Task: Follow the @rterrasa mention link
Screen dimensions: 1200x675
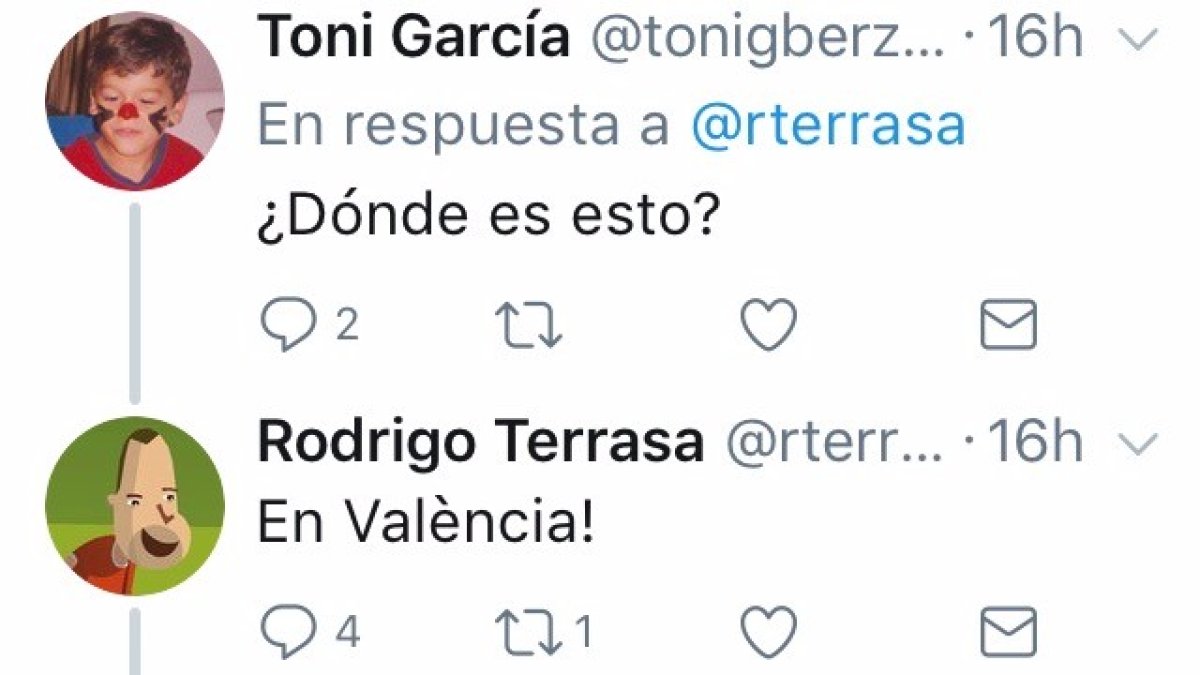Action: point(829,128)
